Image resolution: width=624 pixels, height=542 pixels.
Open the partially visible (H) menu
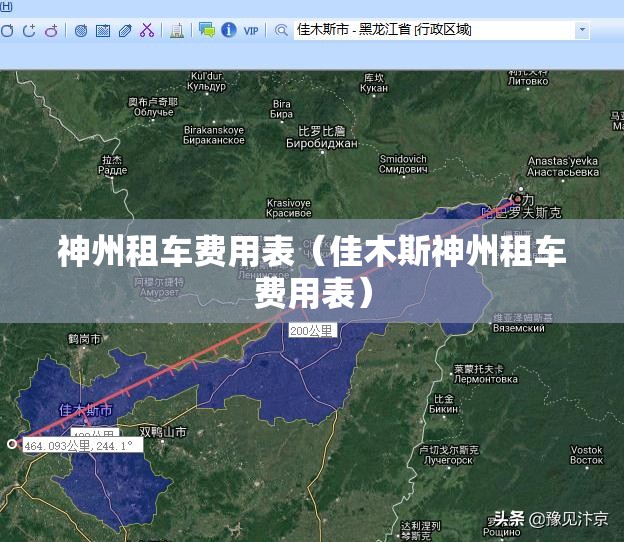[x=6, y=6]
